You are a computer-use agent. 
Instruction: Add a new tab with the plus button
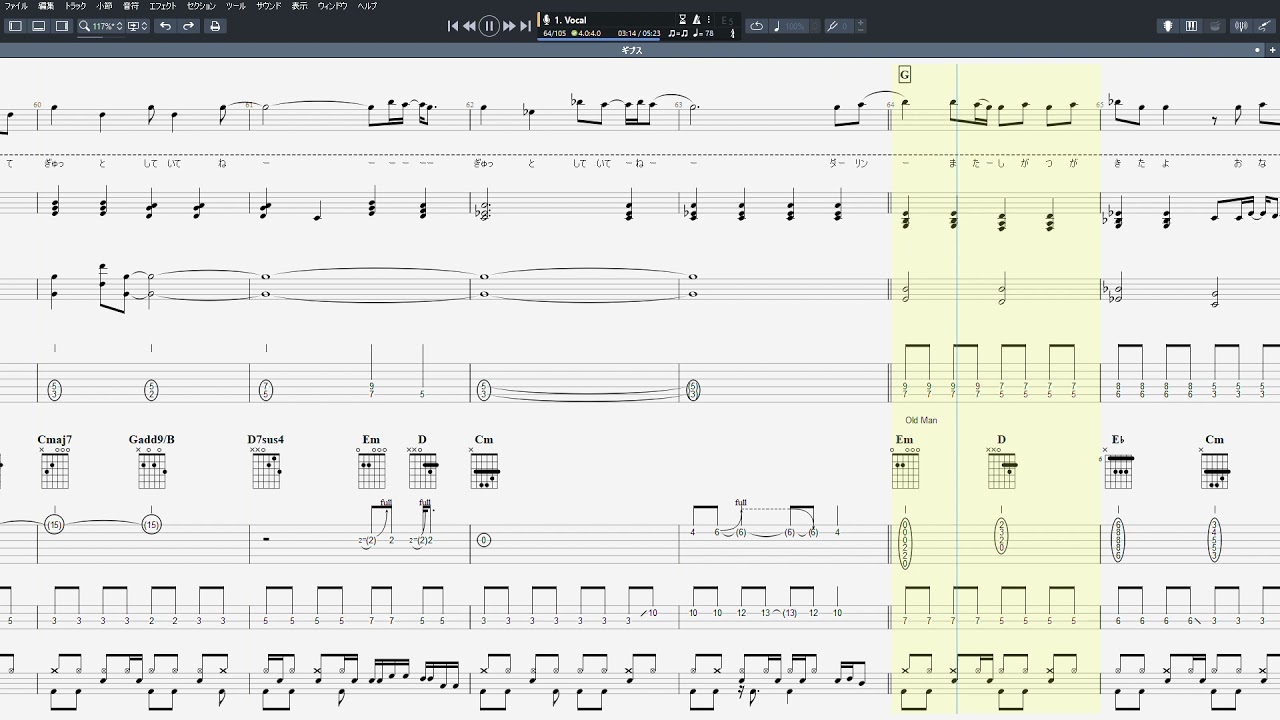pyautogui.click(x=1271, y=50)
